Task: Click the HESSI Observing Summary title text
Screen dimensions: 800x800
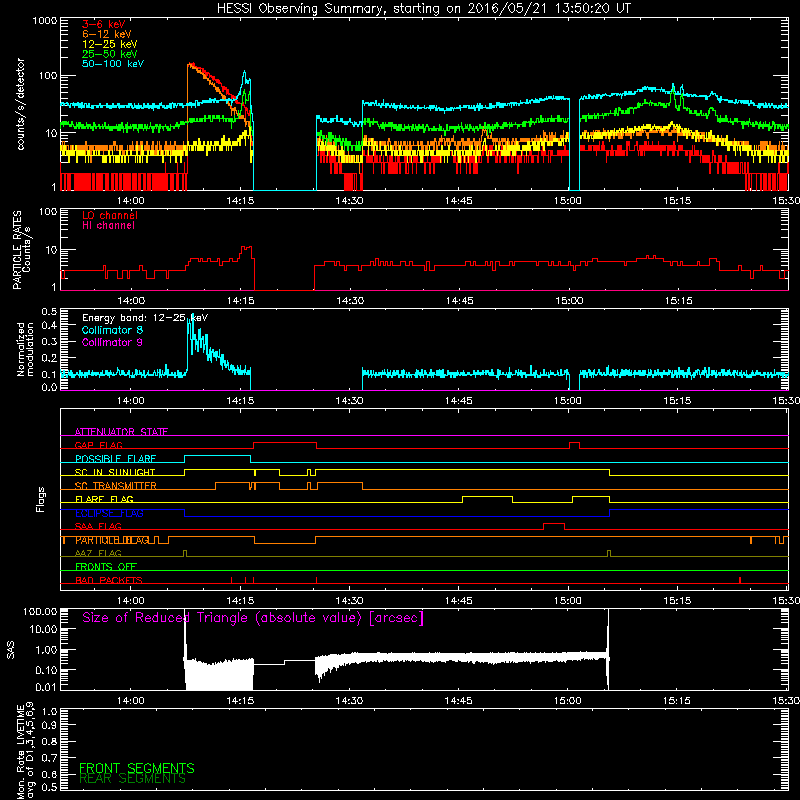Action: pyautogui.click(x=423, y=9)
